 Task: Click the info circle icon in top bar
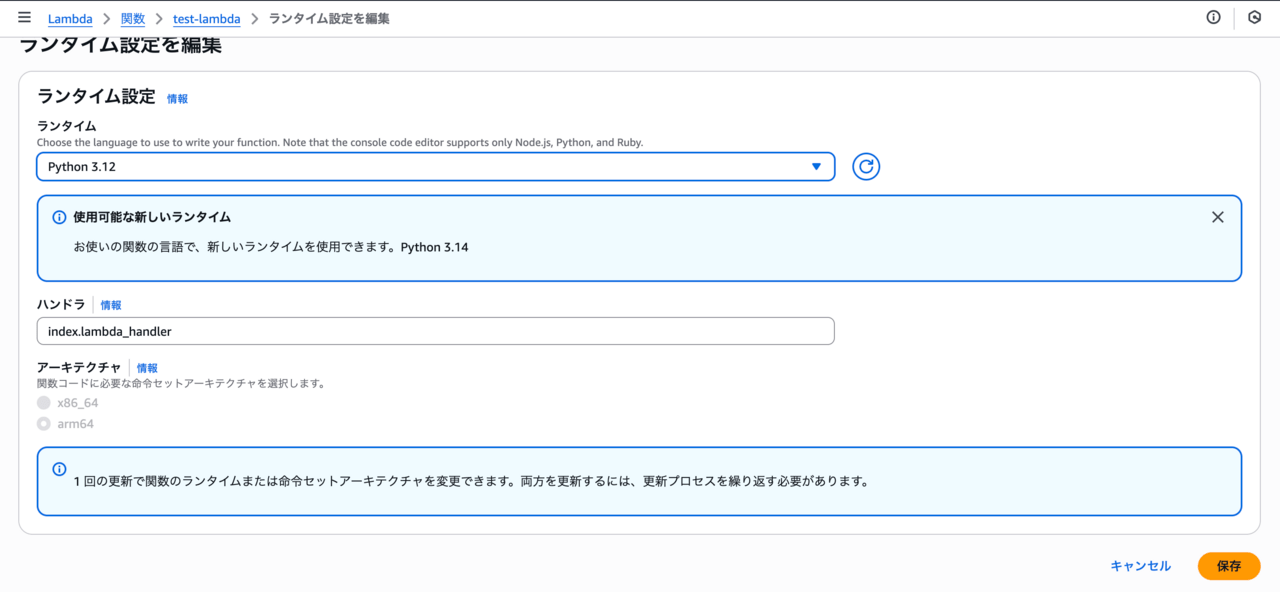click(1213, 18)
